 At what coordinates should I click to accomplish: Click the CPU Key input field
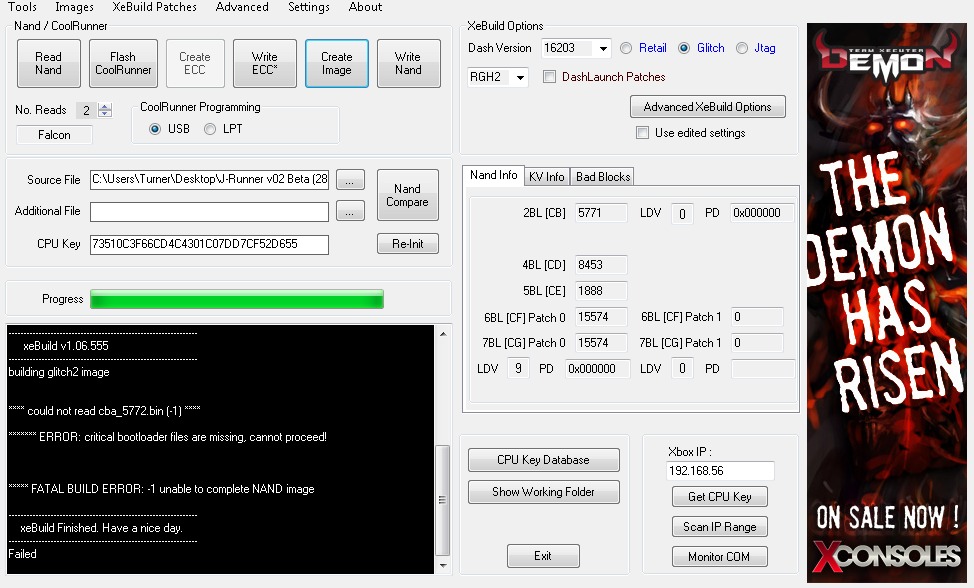click(209, 245)
